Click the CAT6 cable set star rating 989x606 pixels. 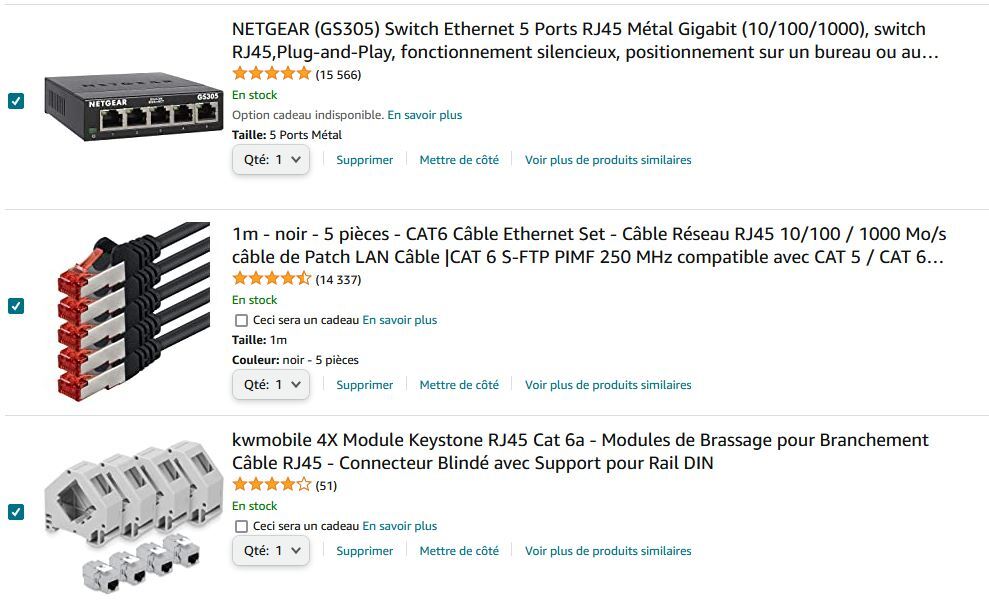pyautogui.click(x=271, y=279)
